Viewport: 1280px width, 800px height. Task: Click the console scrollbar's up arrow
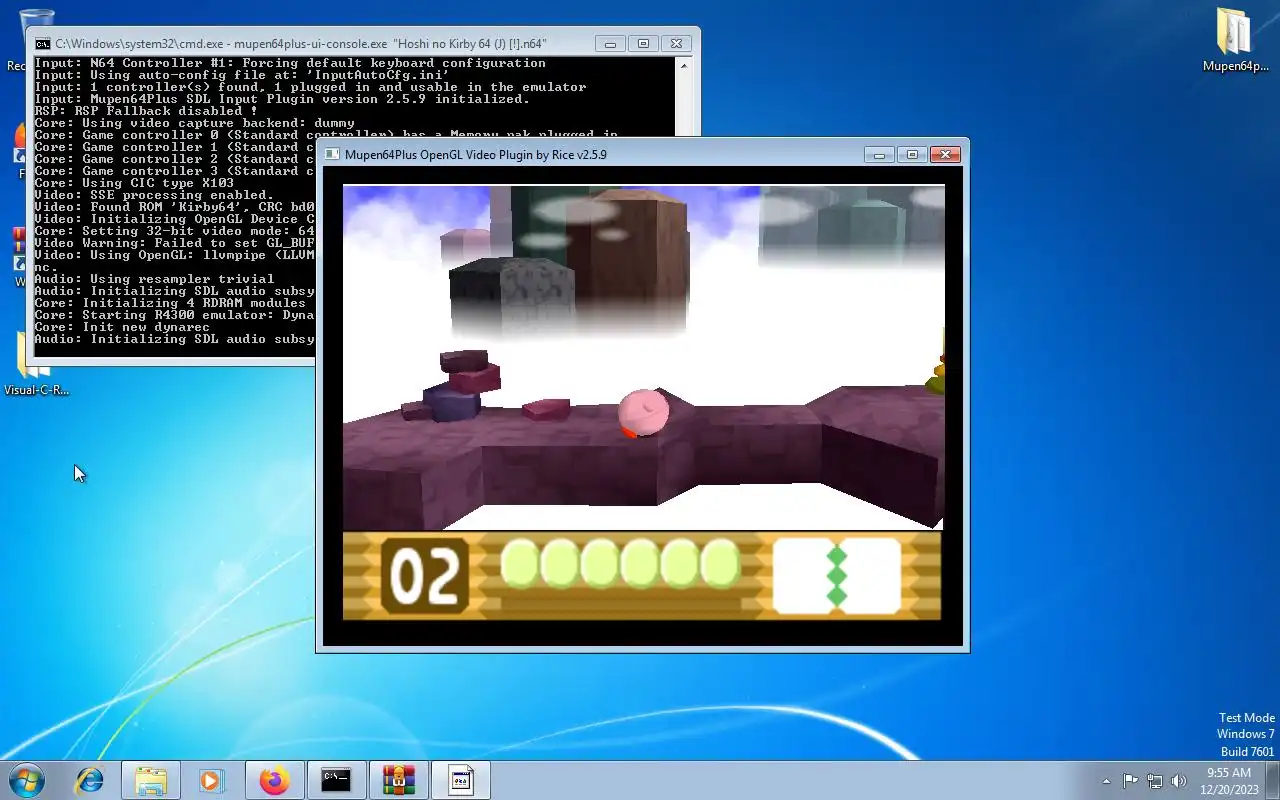point(685,66)
